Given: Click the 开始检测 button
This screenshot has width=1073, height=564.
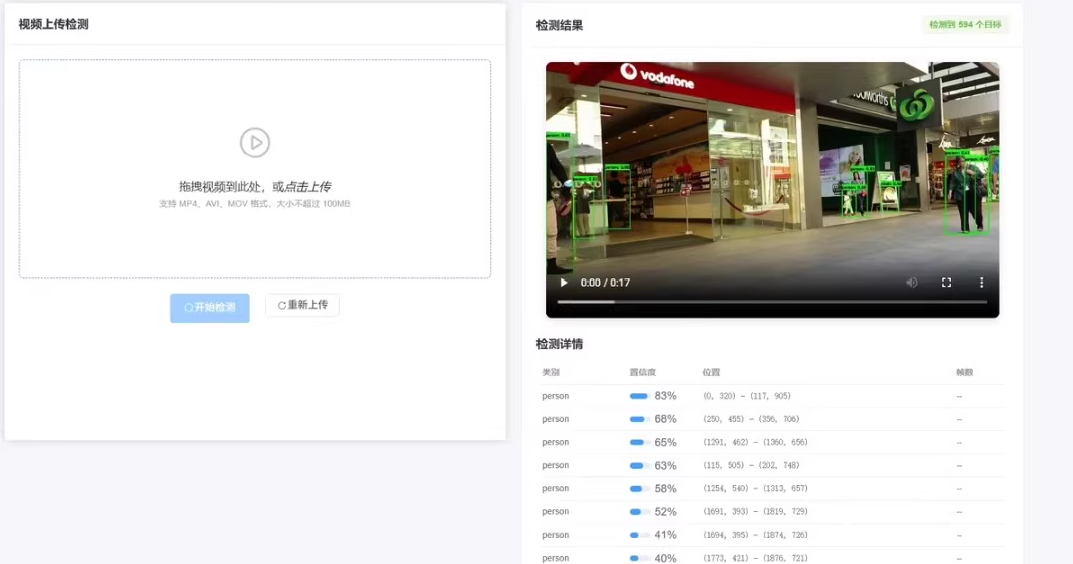Looking at the screenshot, I should pos(209,308).
